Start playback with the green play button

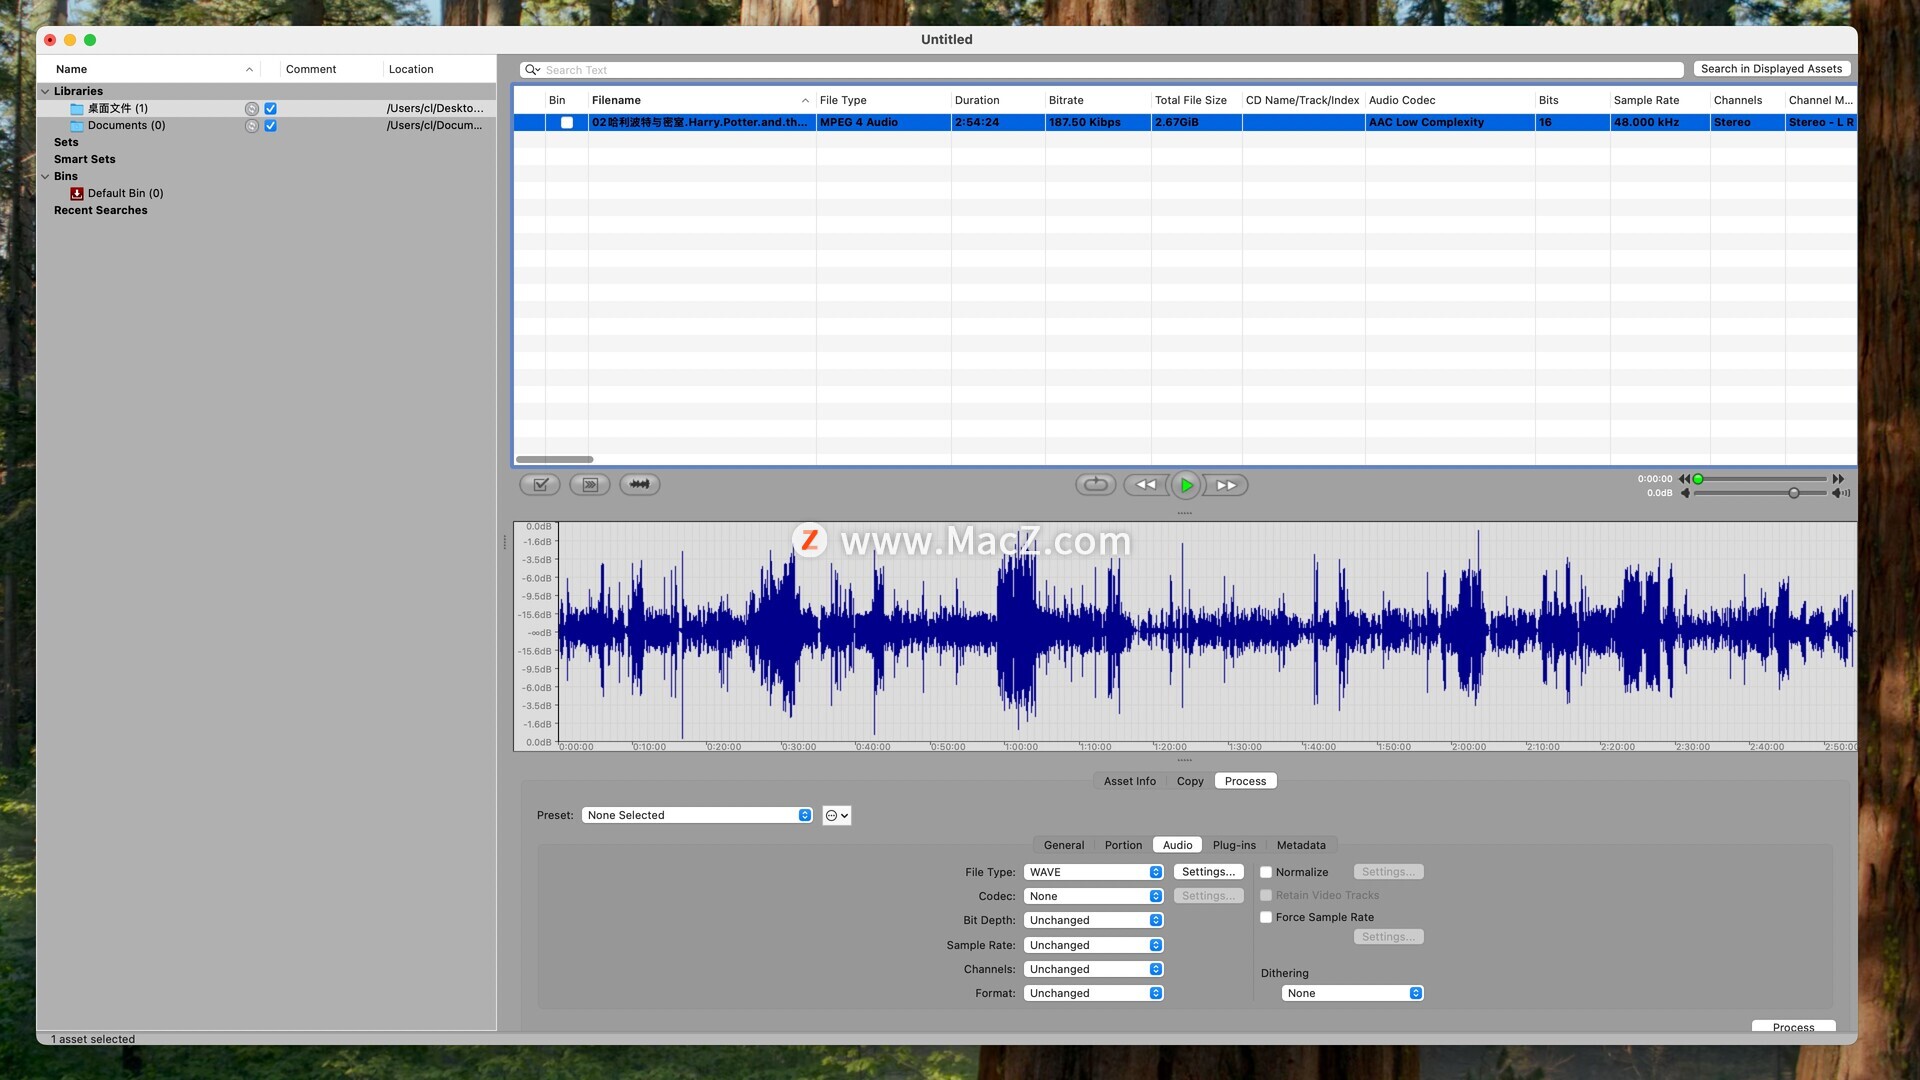1186,485
